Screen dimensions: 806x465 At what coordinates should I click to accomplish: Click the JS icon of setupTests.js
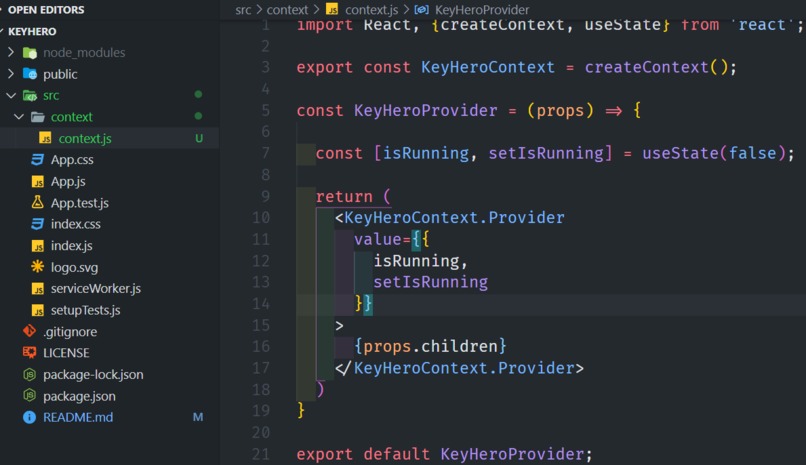[38, 310]
